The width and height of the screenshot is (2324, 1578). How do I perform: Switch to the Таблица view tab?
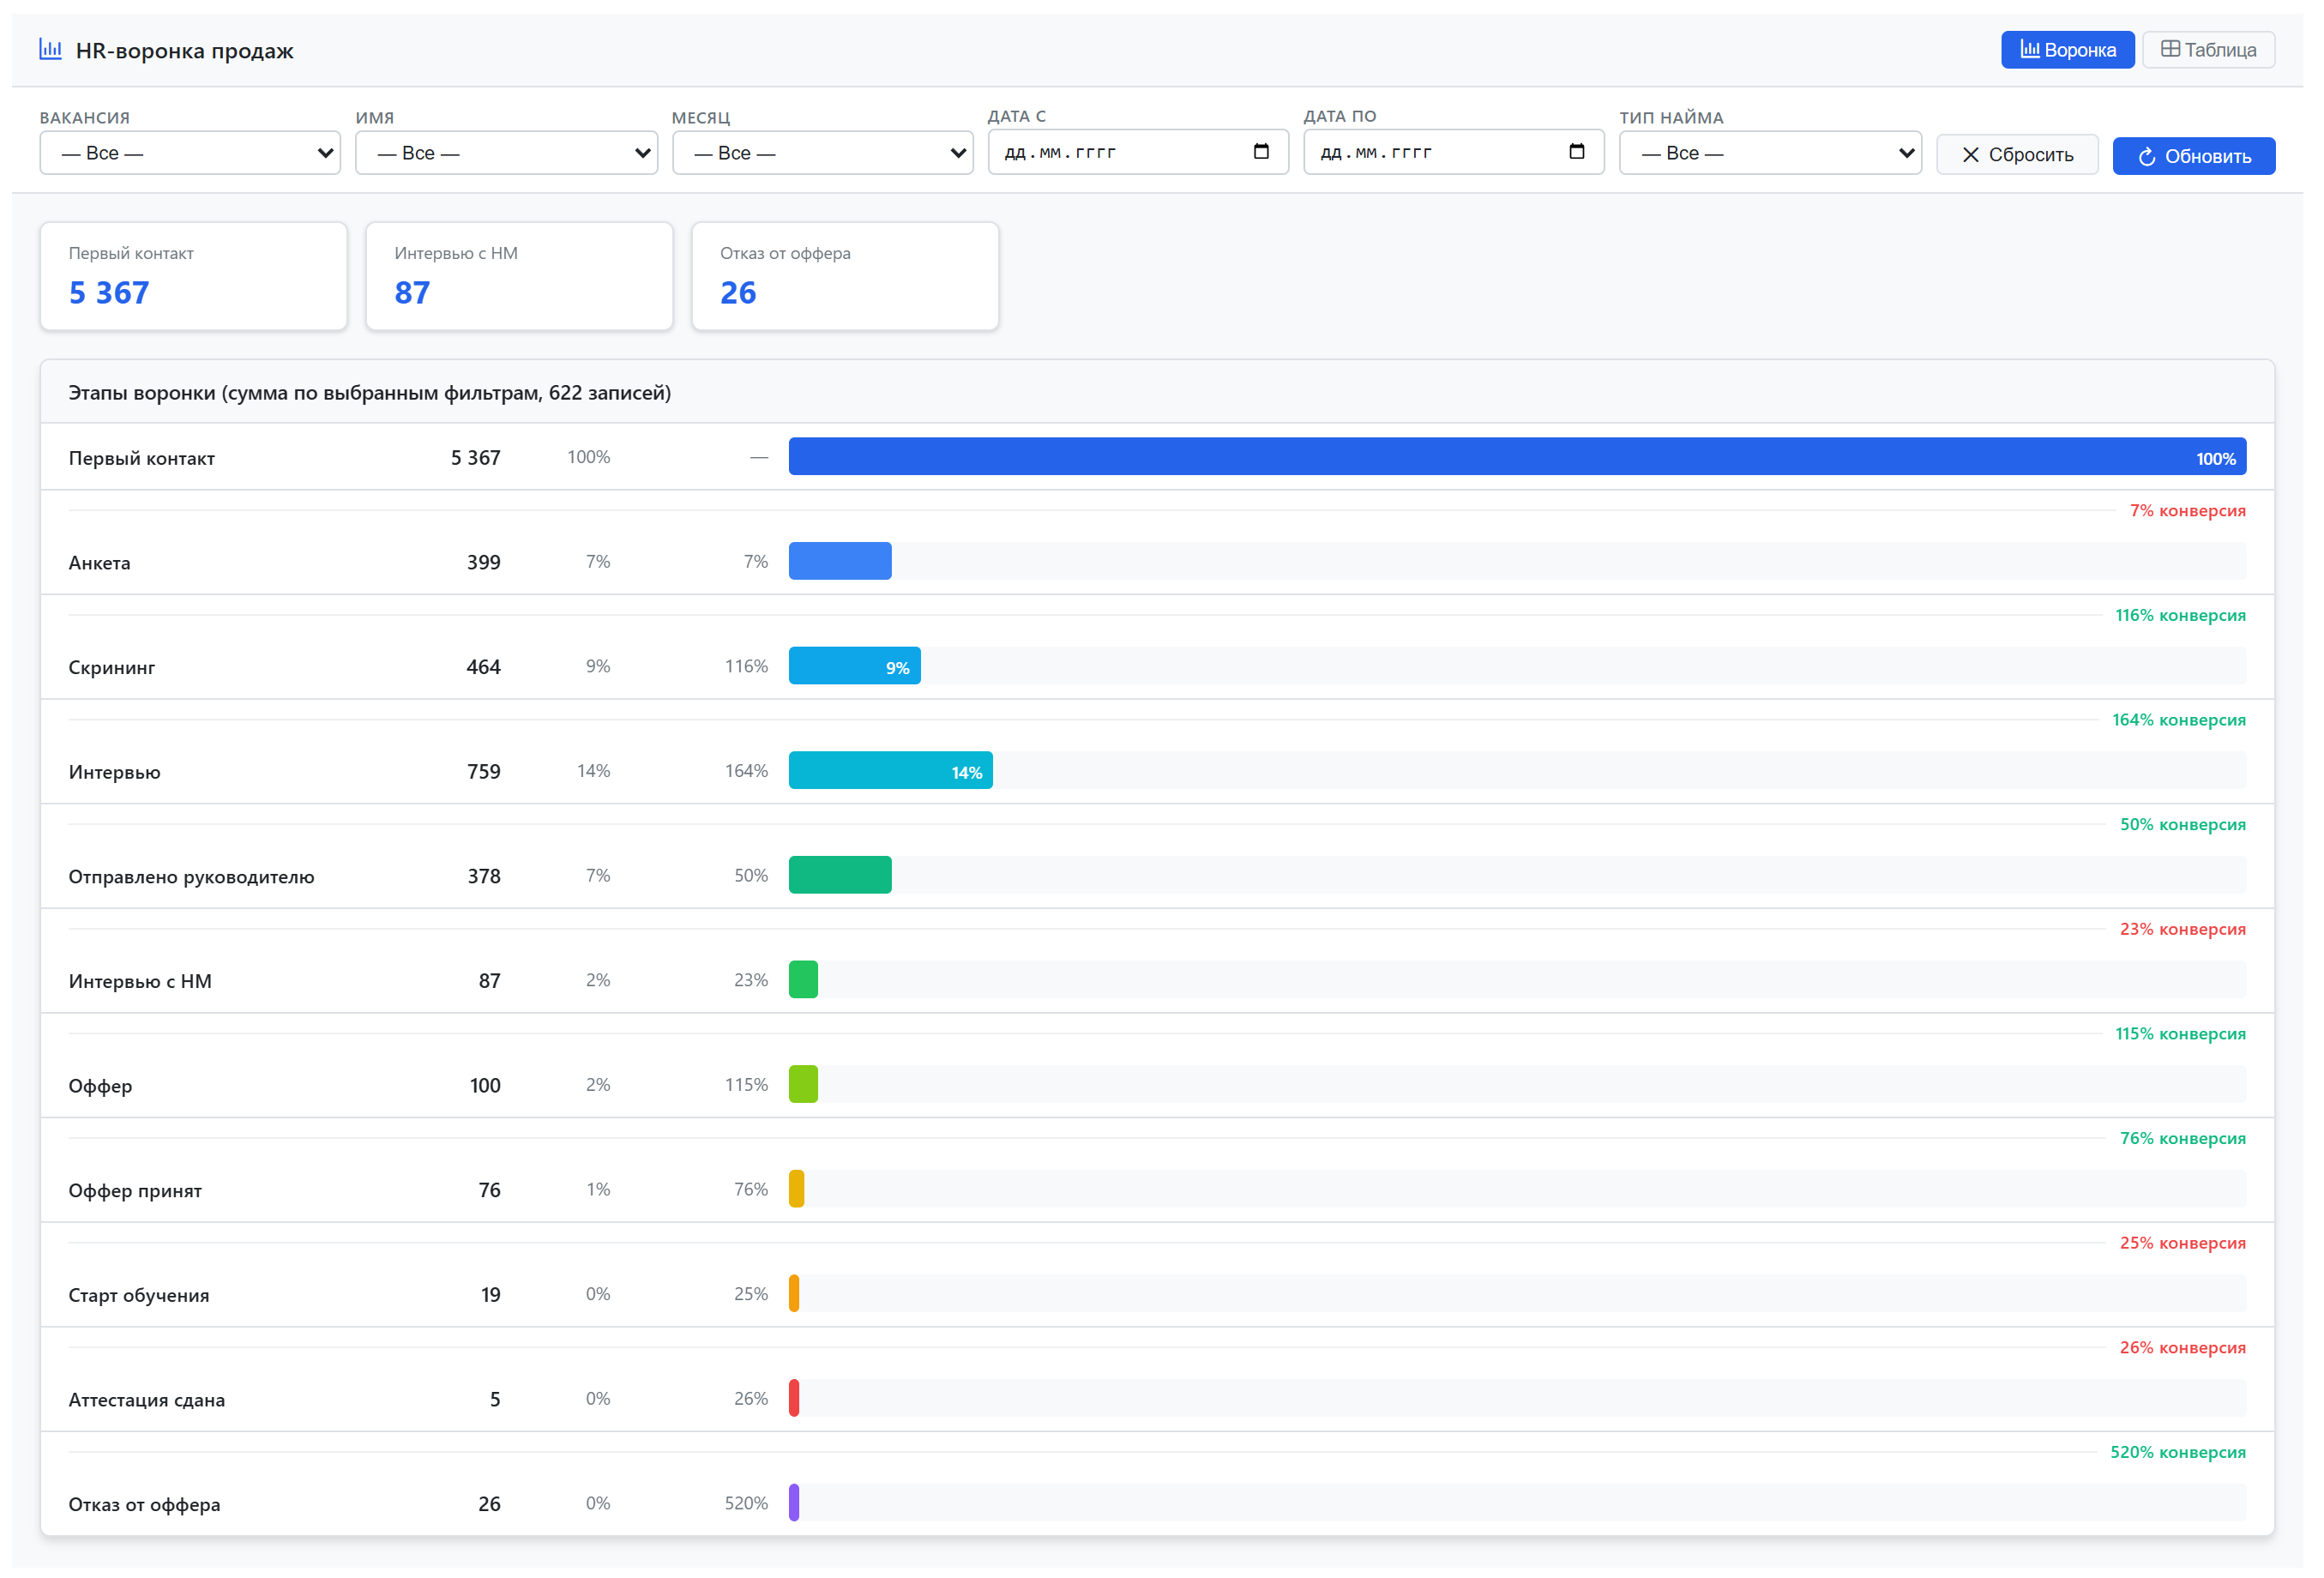2208,50
